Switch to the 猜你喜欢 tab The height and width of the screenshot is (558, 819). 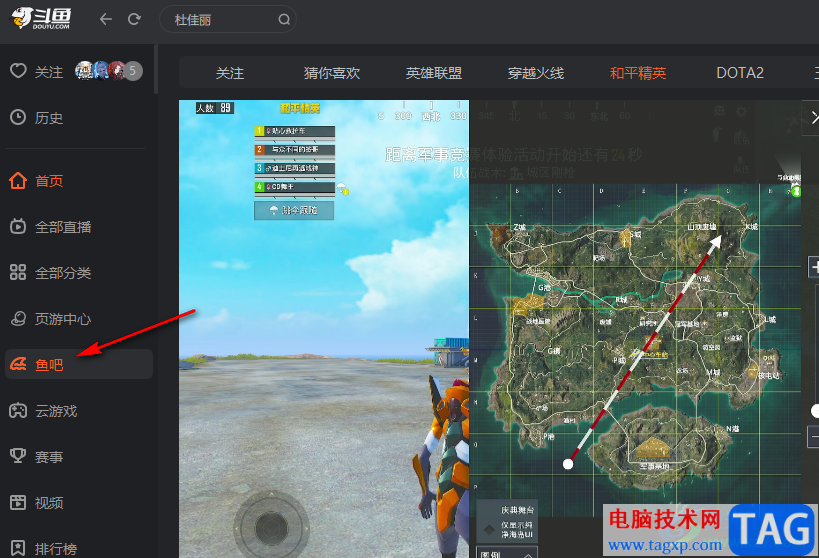coord(332,73)
